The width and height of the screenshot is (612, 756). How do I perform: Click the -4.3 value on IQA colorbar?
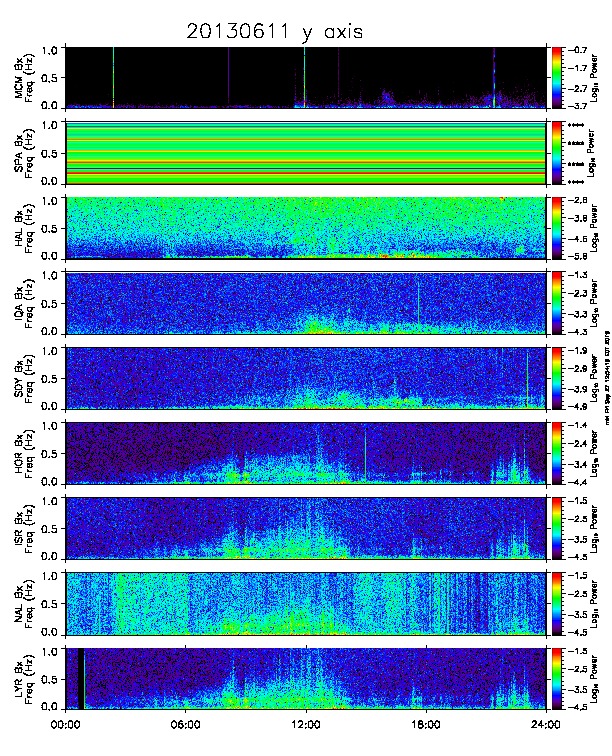point(577,331)
